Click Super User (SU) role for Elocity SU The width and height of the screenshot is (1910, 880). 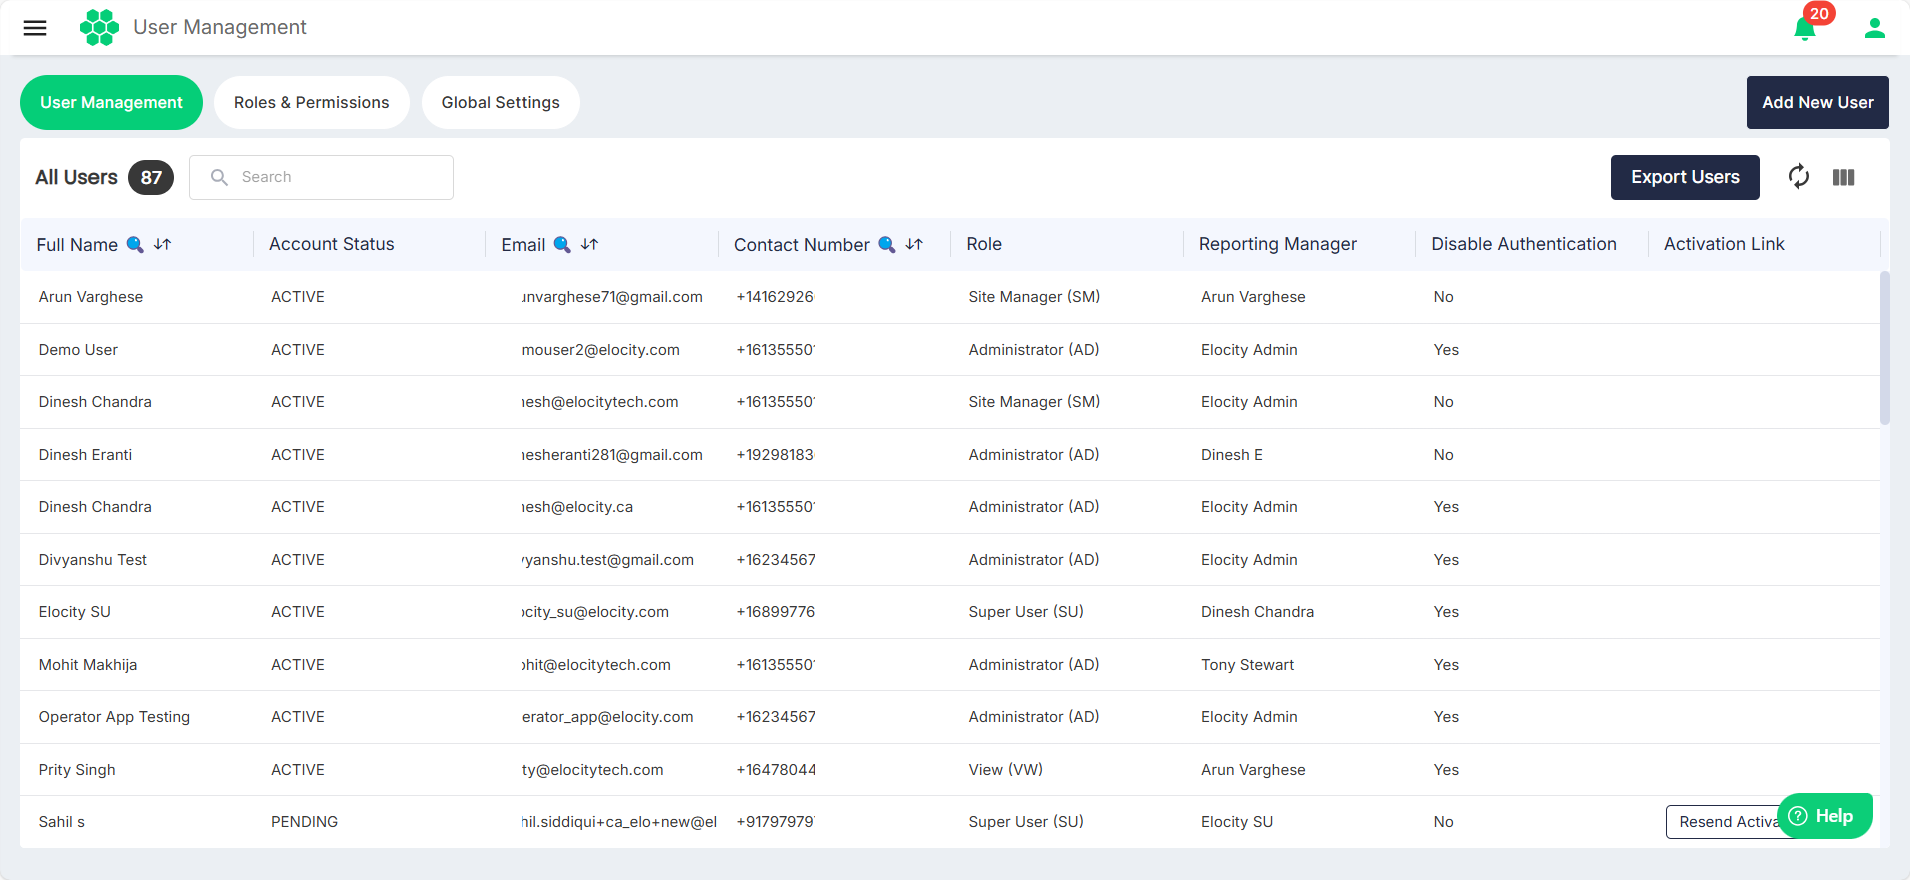[1026, 612]
